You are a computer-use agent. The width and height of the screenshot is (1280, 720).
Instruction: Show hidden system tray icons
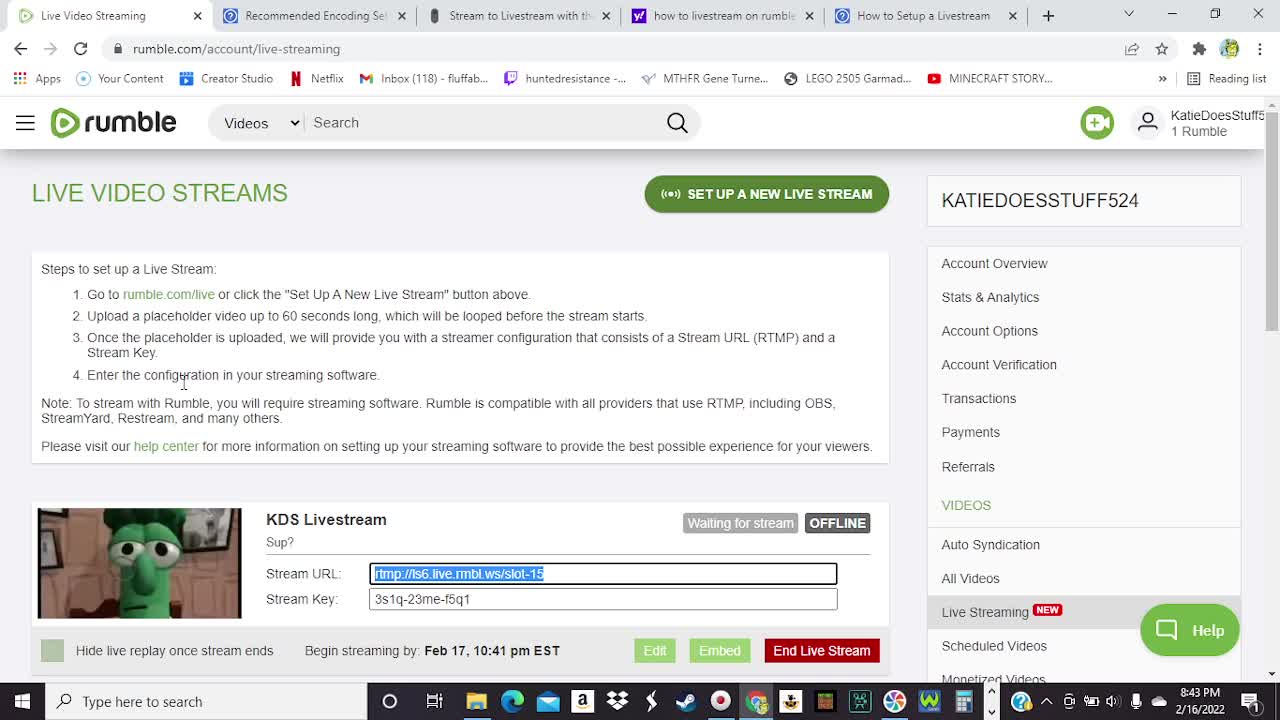(1046, 702)
